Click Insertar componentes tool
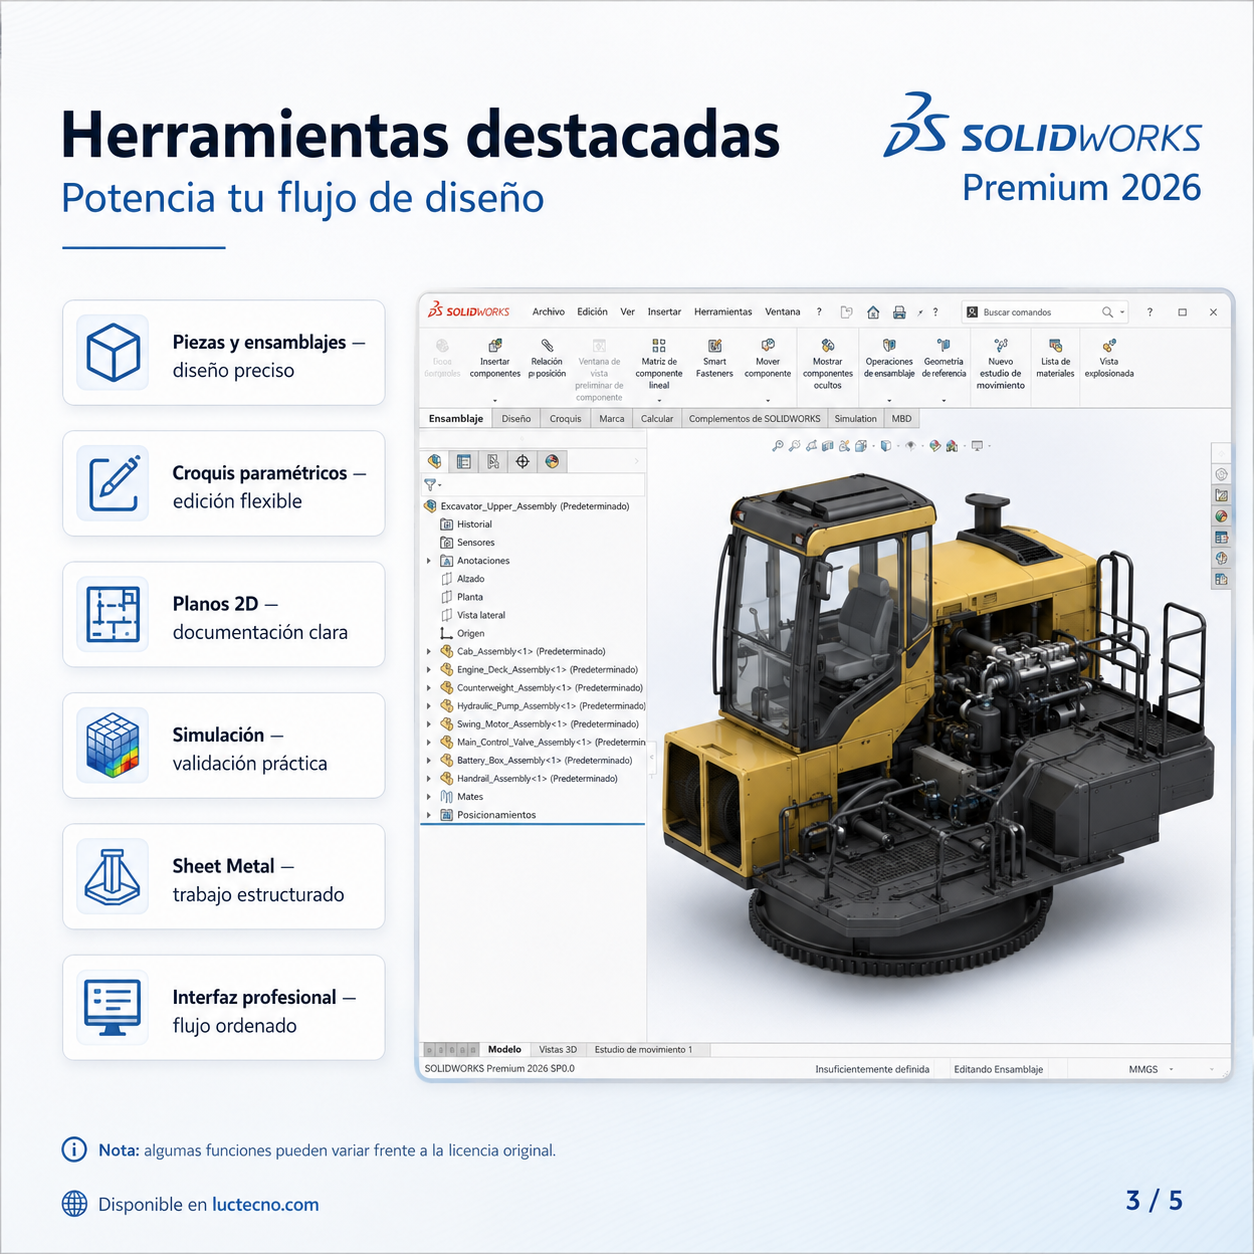This screenshot has height=1254, width=1254. point(495,359)
